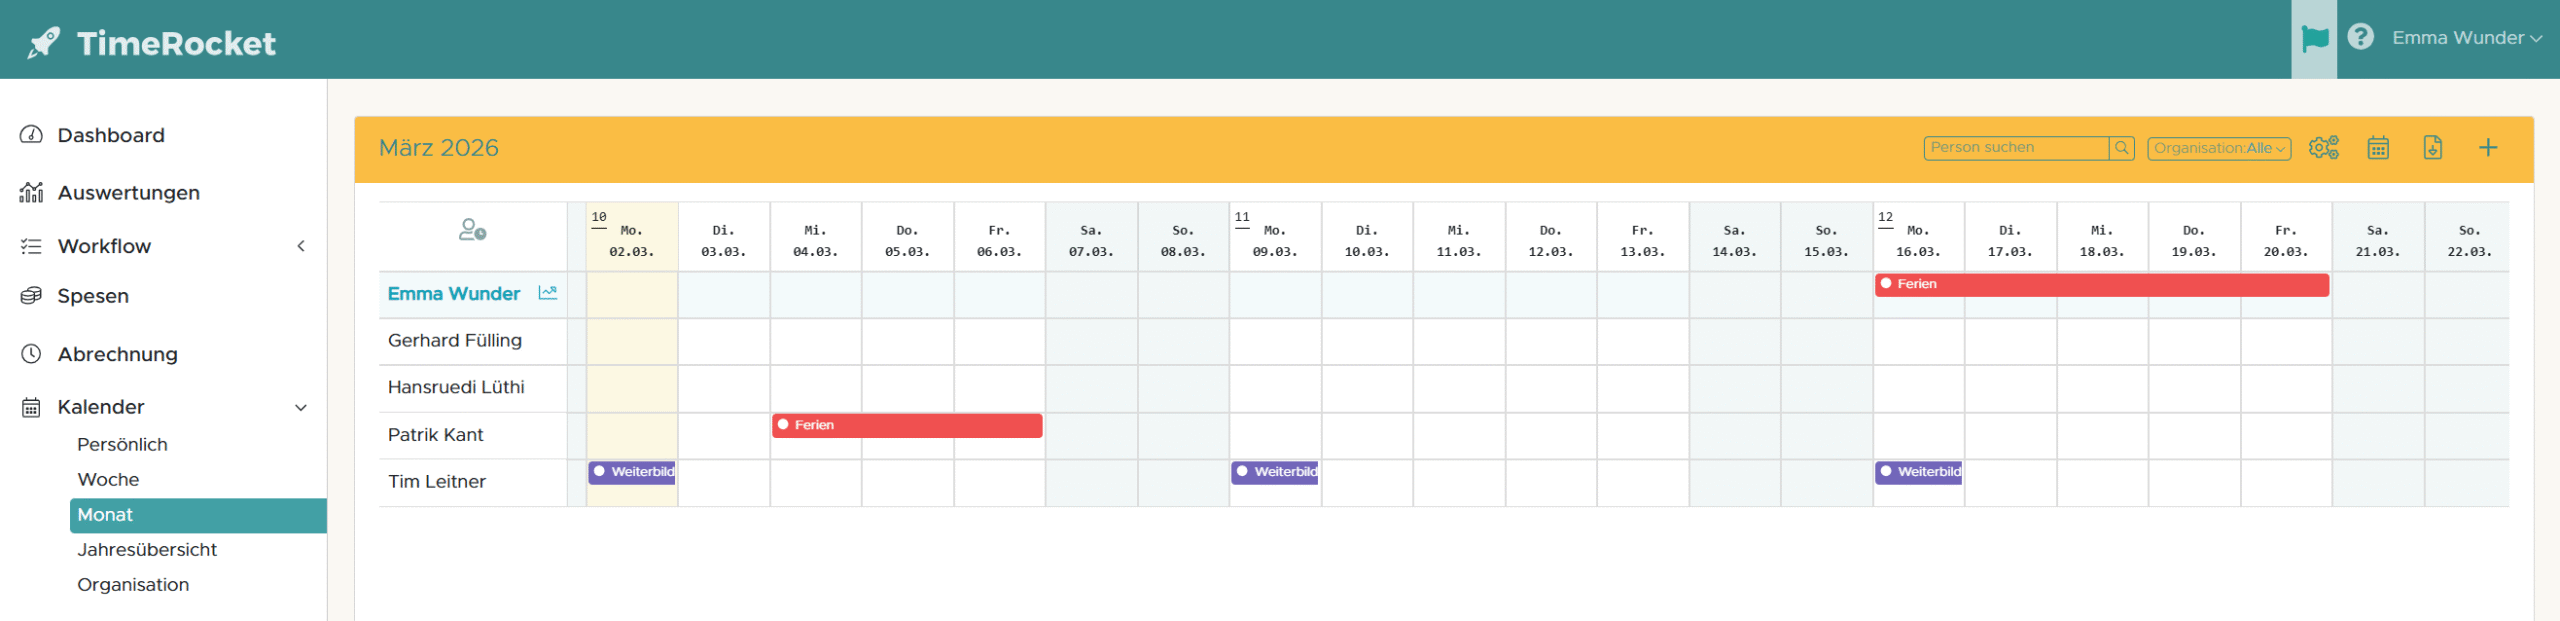The image size is (2560, 621).
Task: Open the help question mark icon
Action: click(2361, 37)
